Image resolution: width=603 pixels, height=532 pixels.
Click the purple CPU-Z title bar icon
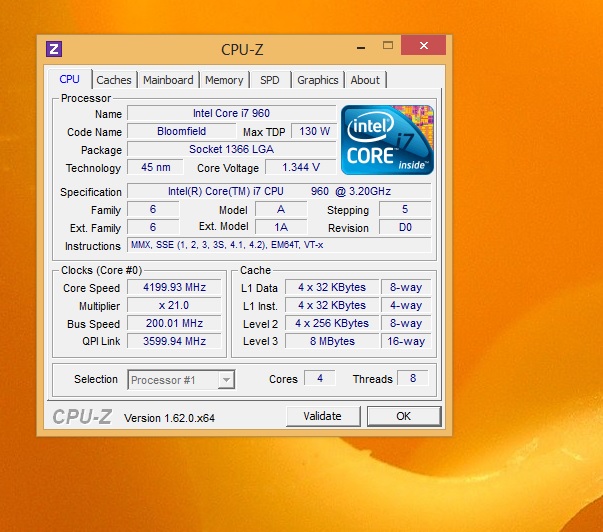coord(54,49)
